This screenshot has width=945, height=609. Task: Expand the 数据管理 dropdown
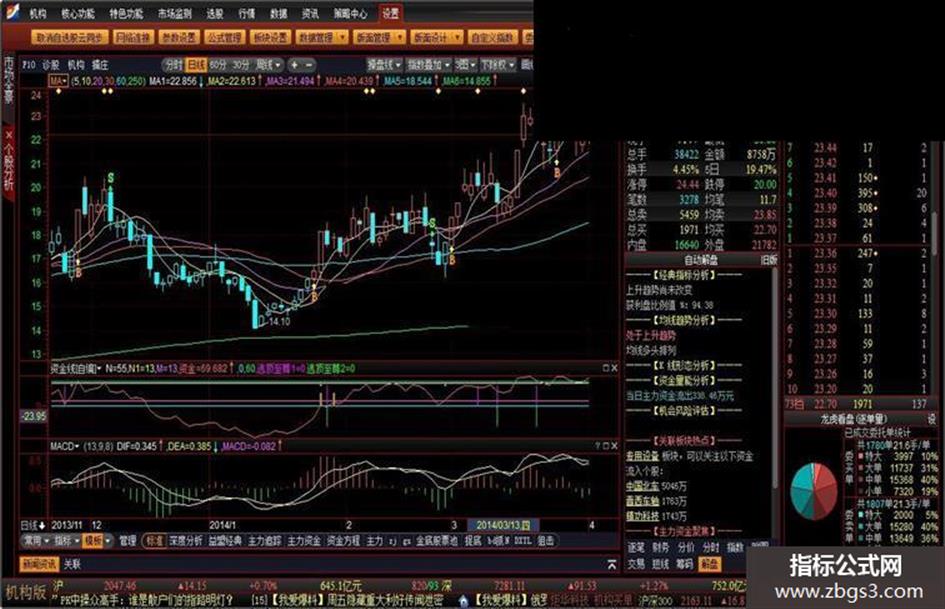click(322, 37)
